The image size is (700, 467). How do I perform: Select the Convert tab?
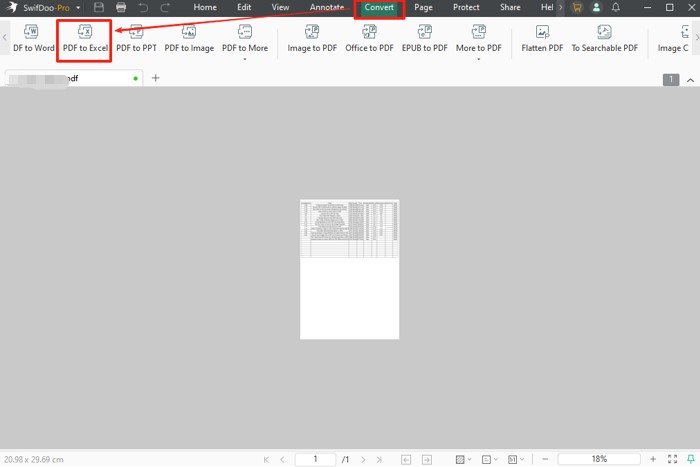[379, 8]
